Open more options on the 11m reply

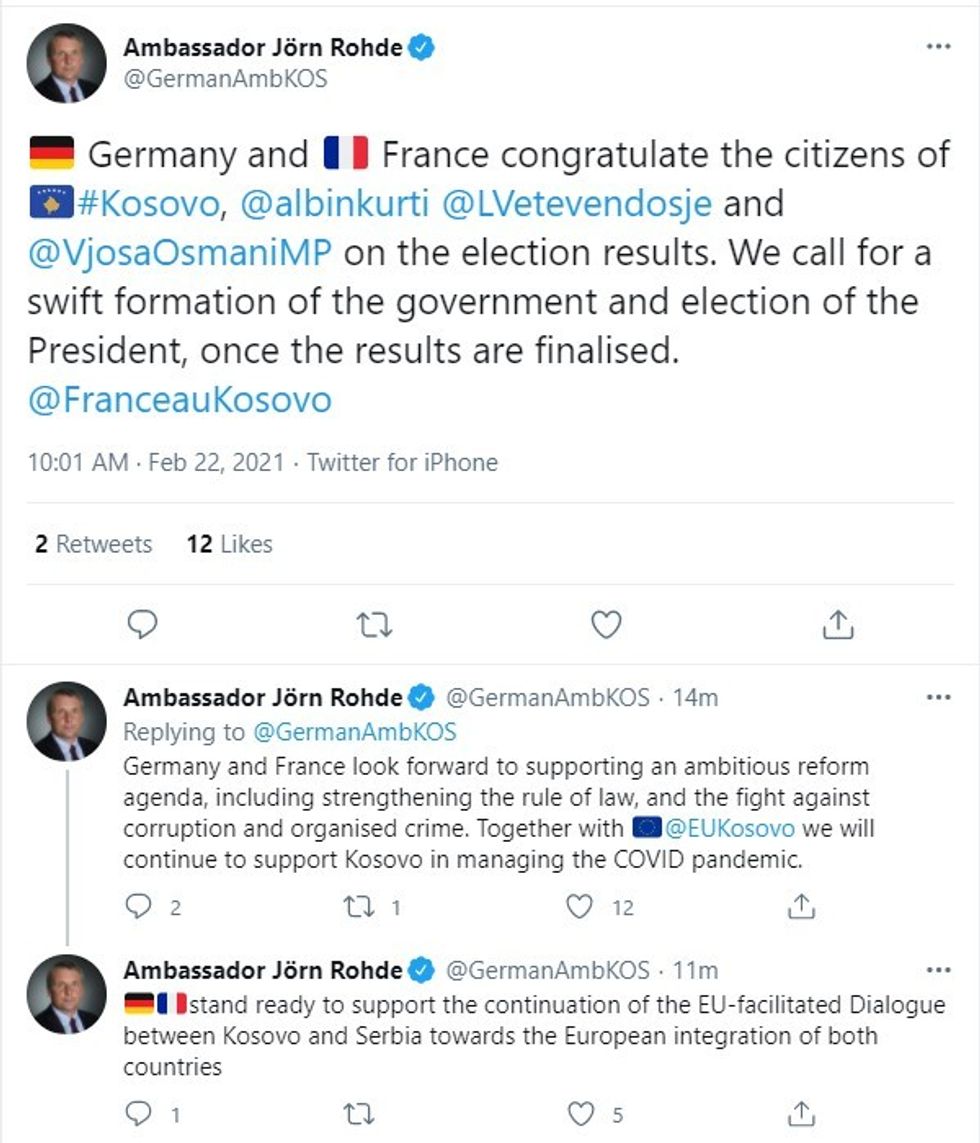click(937, 970)
